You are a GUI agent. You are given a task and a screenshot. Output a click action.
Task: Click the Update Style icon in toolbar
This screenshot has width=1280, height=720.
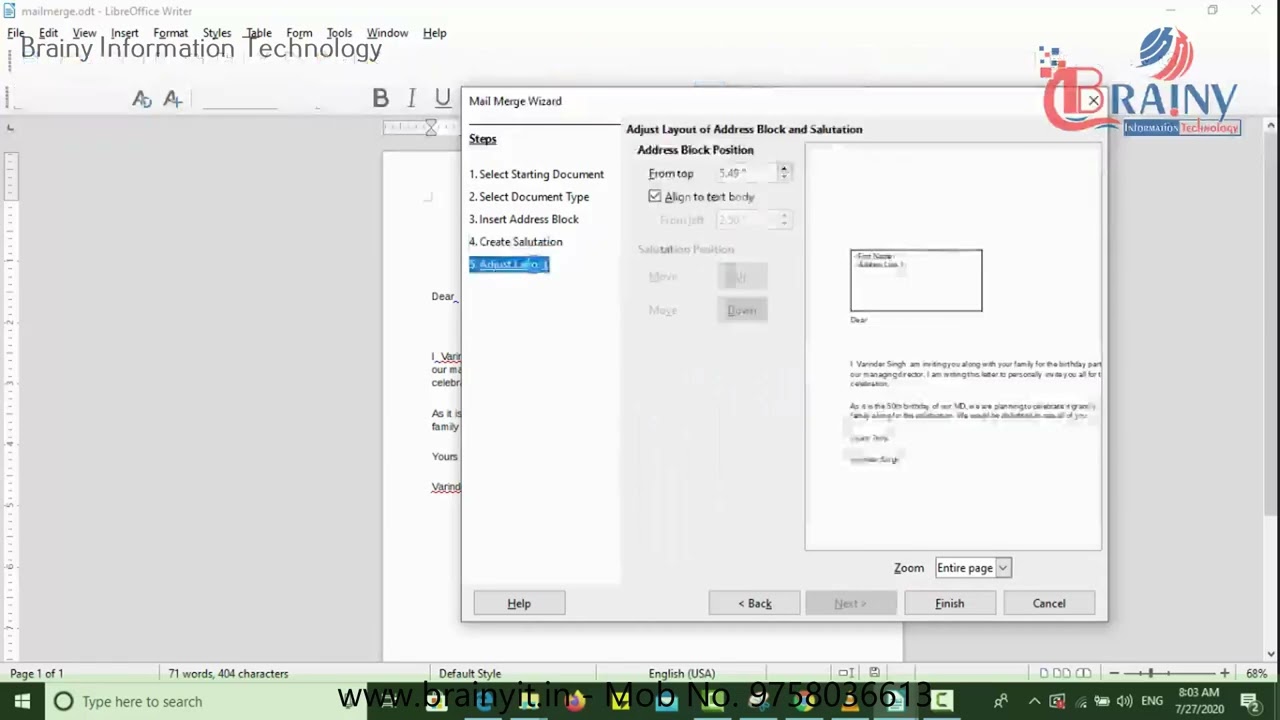pos(142,98)
